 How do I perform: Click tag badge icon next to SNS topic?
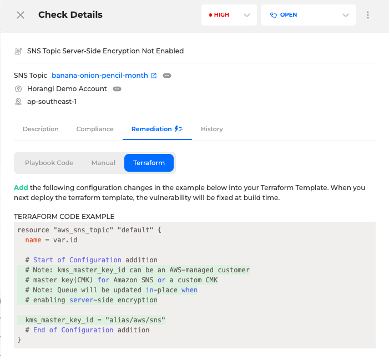point(167,76)
